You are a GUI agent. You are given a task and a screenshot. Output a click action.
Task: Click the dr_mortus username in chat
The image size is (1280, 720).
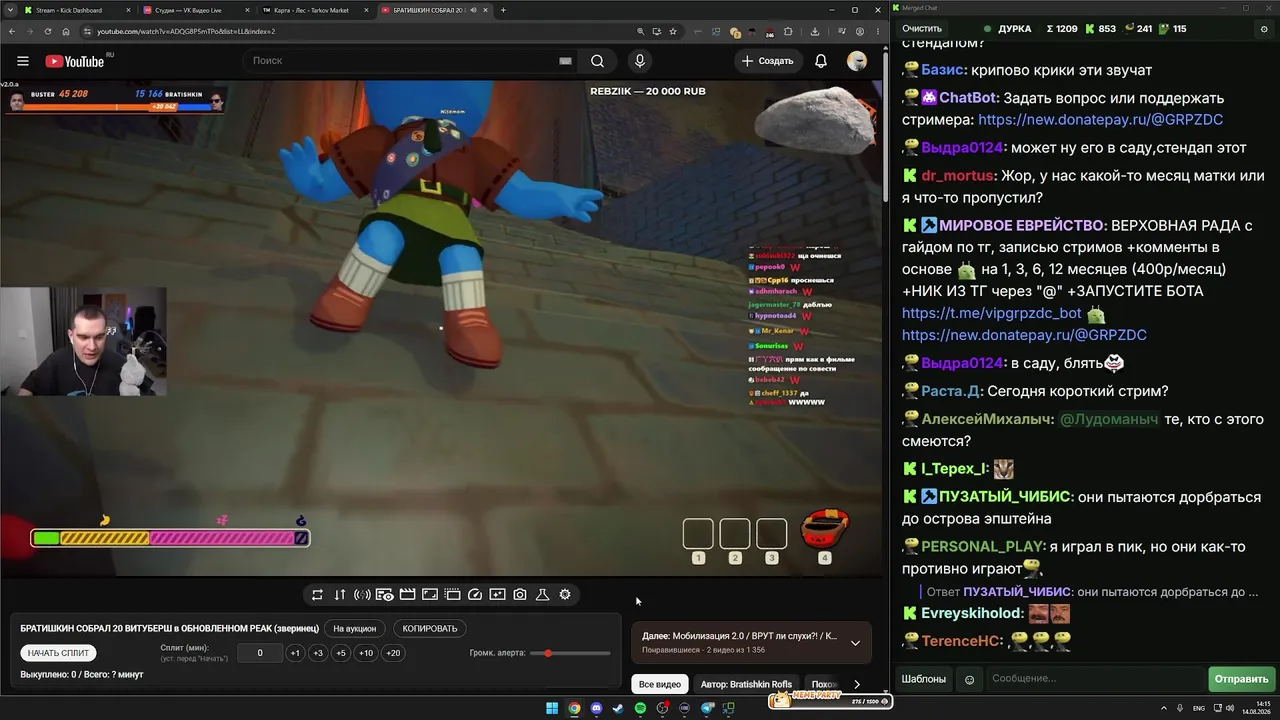pos(957,176)
